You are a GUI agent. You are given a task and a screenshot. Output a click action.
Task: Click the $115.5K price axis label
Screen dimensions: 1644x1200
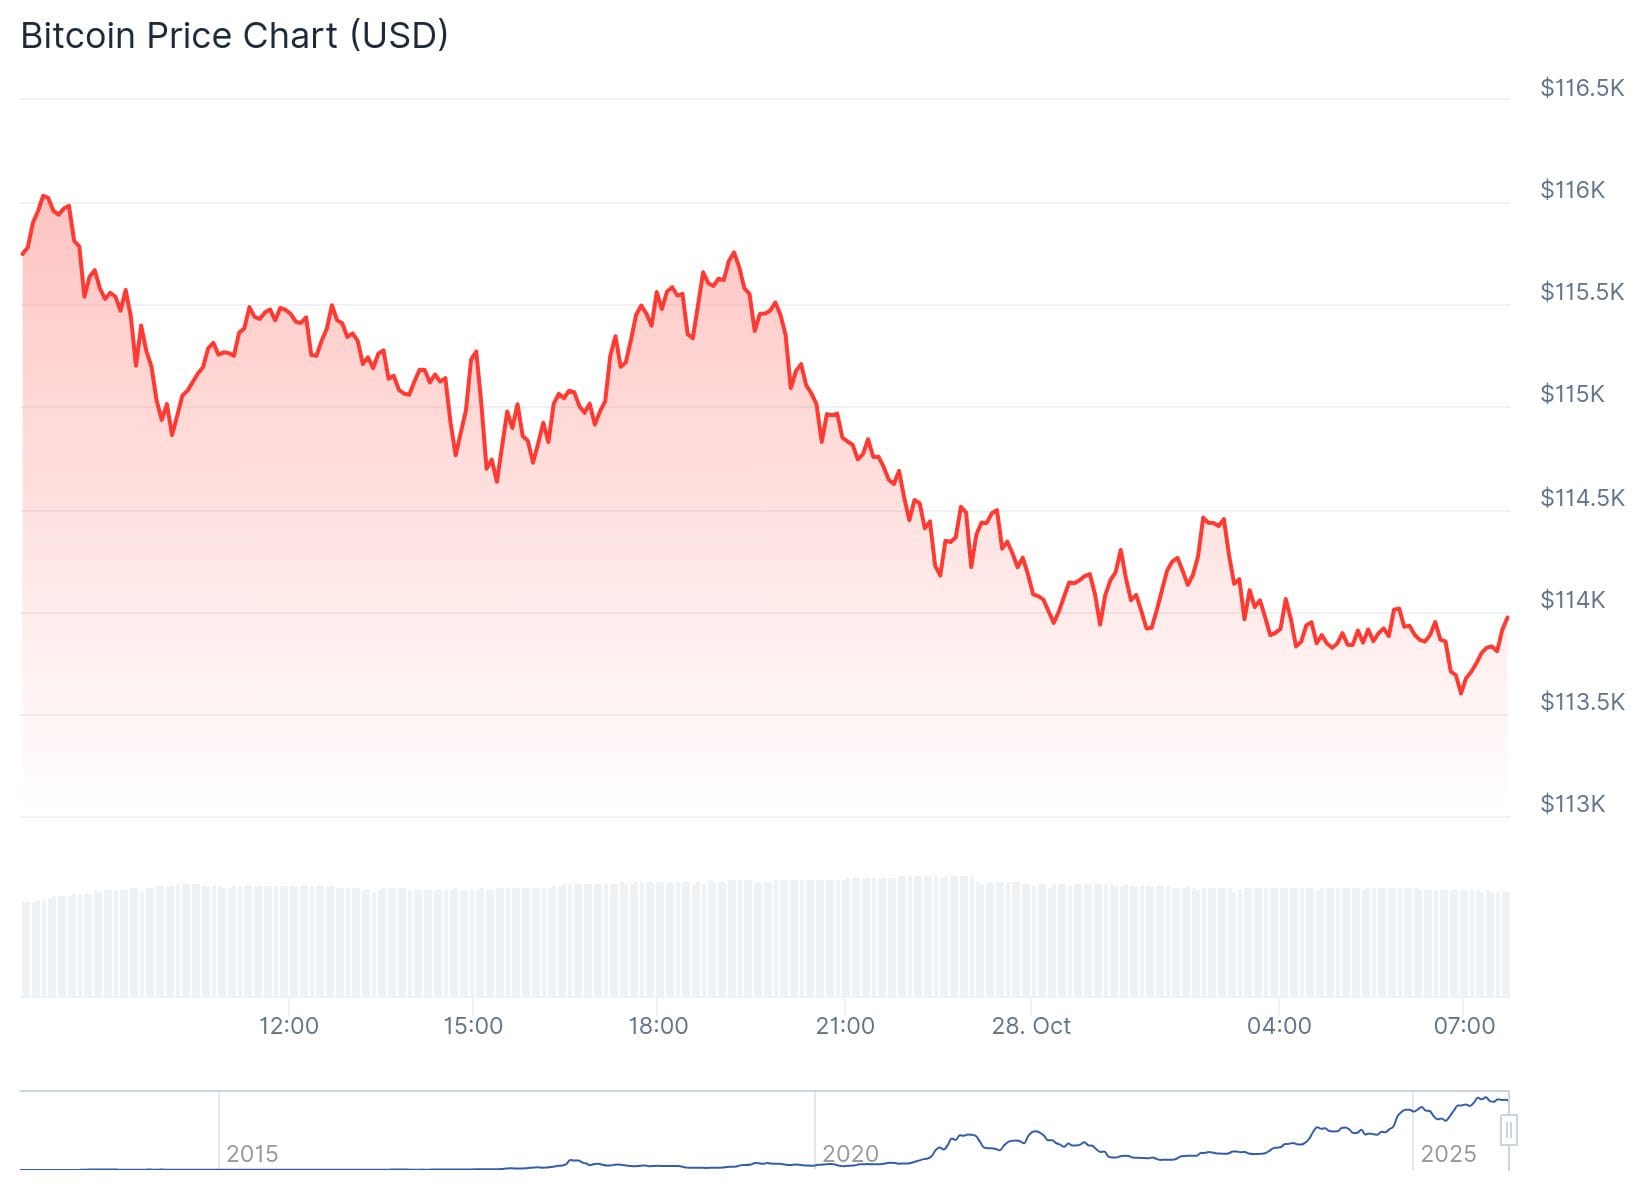[x=1581, y=292]
